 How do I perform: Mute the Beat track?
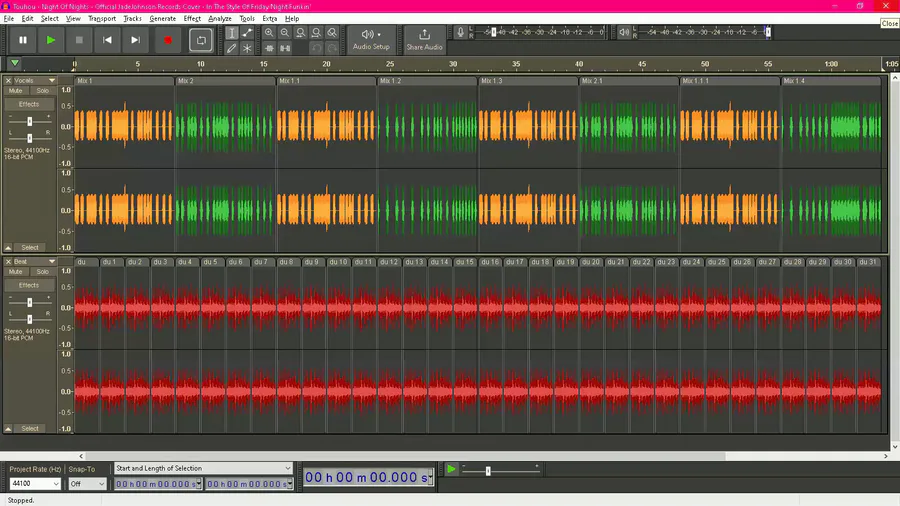coord(15,271)
